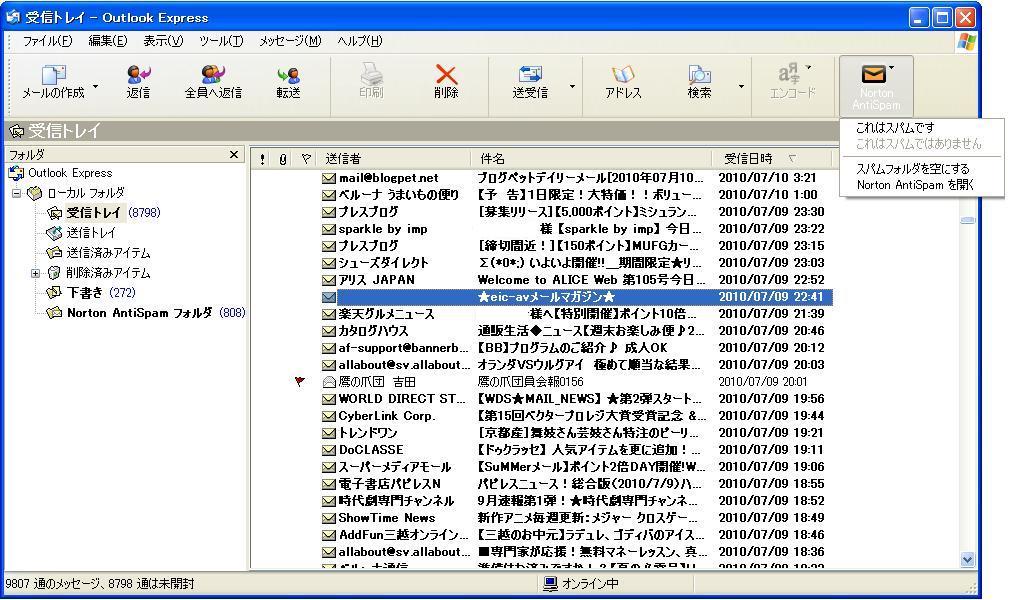The image size is (1024, 600).
Task: Select the トレンドワン message
Action: 575,433
